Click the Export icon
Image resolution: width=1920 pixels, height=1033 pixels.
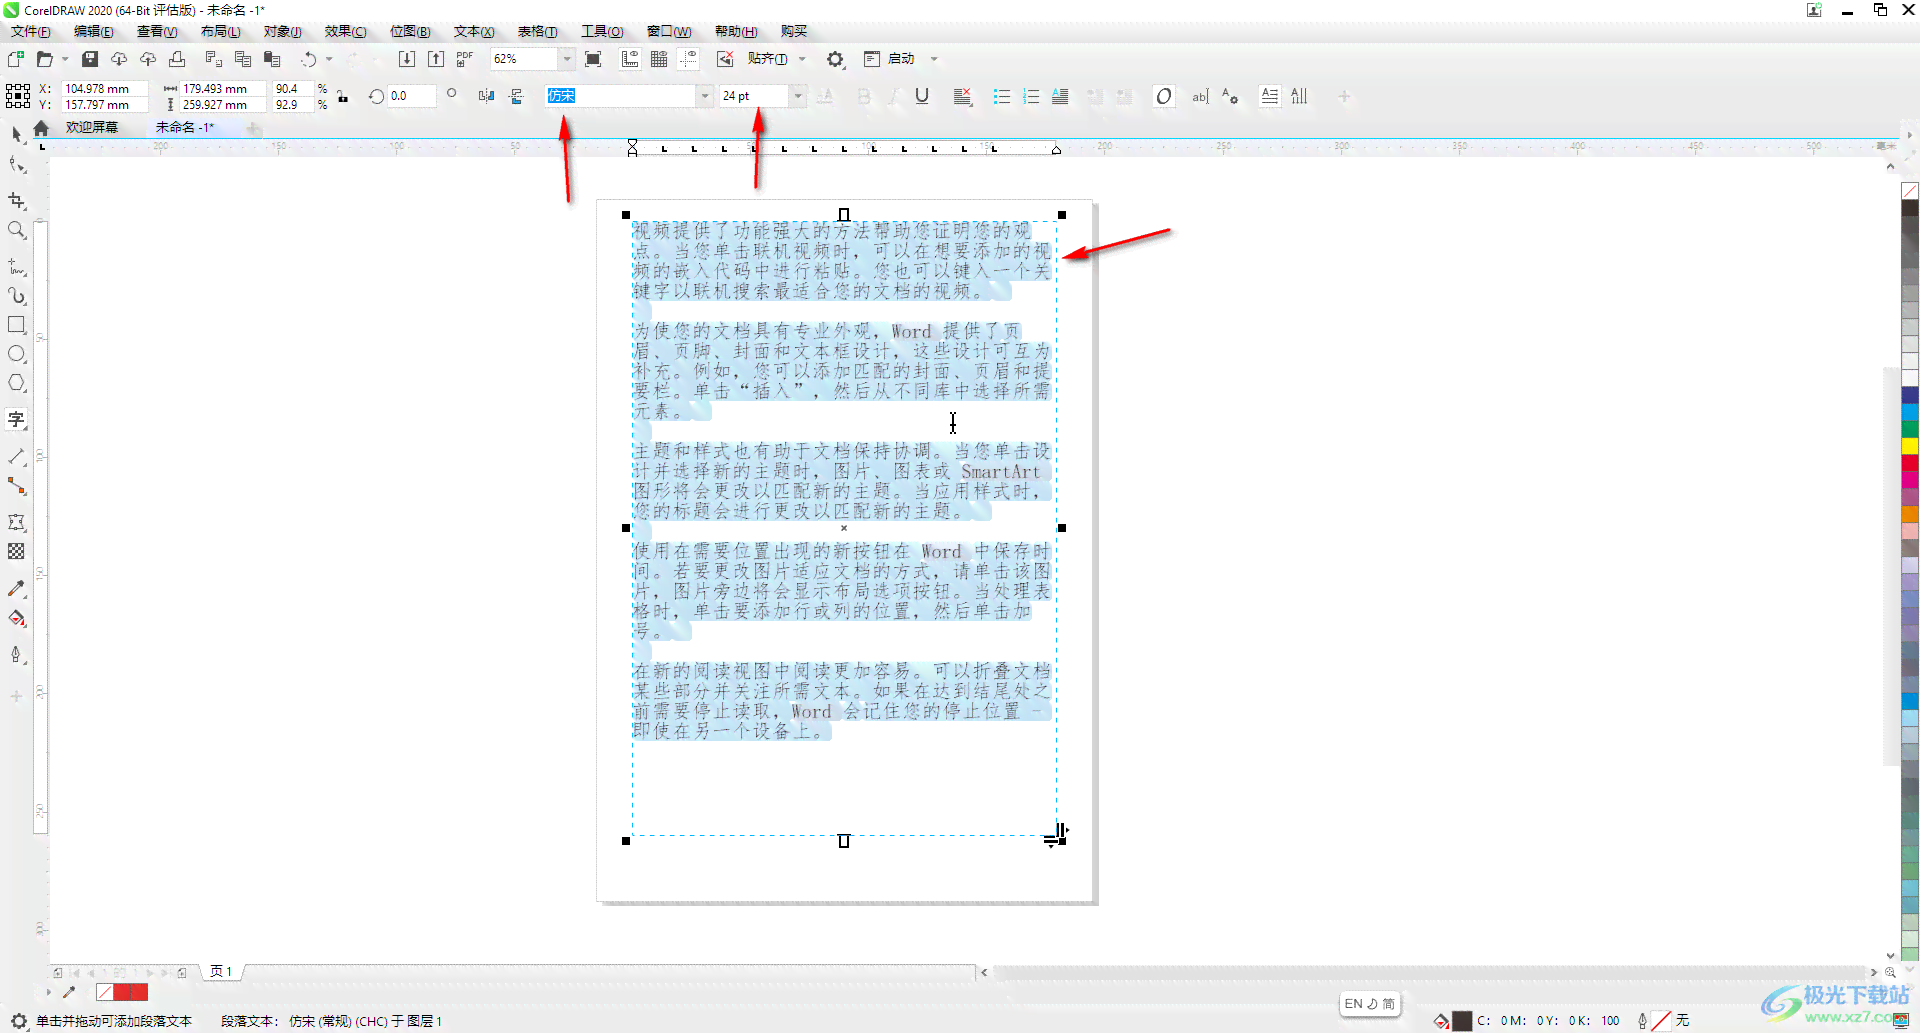click(436, 59)
